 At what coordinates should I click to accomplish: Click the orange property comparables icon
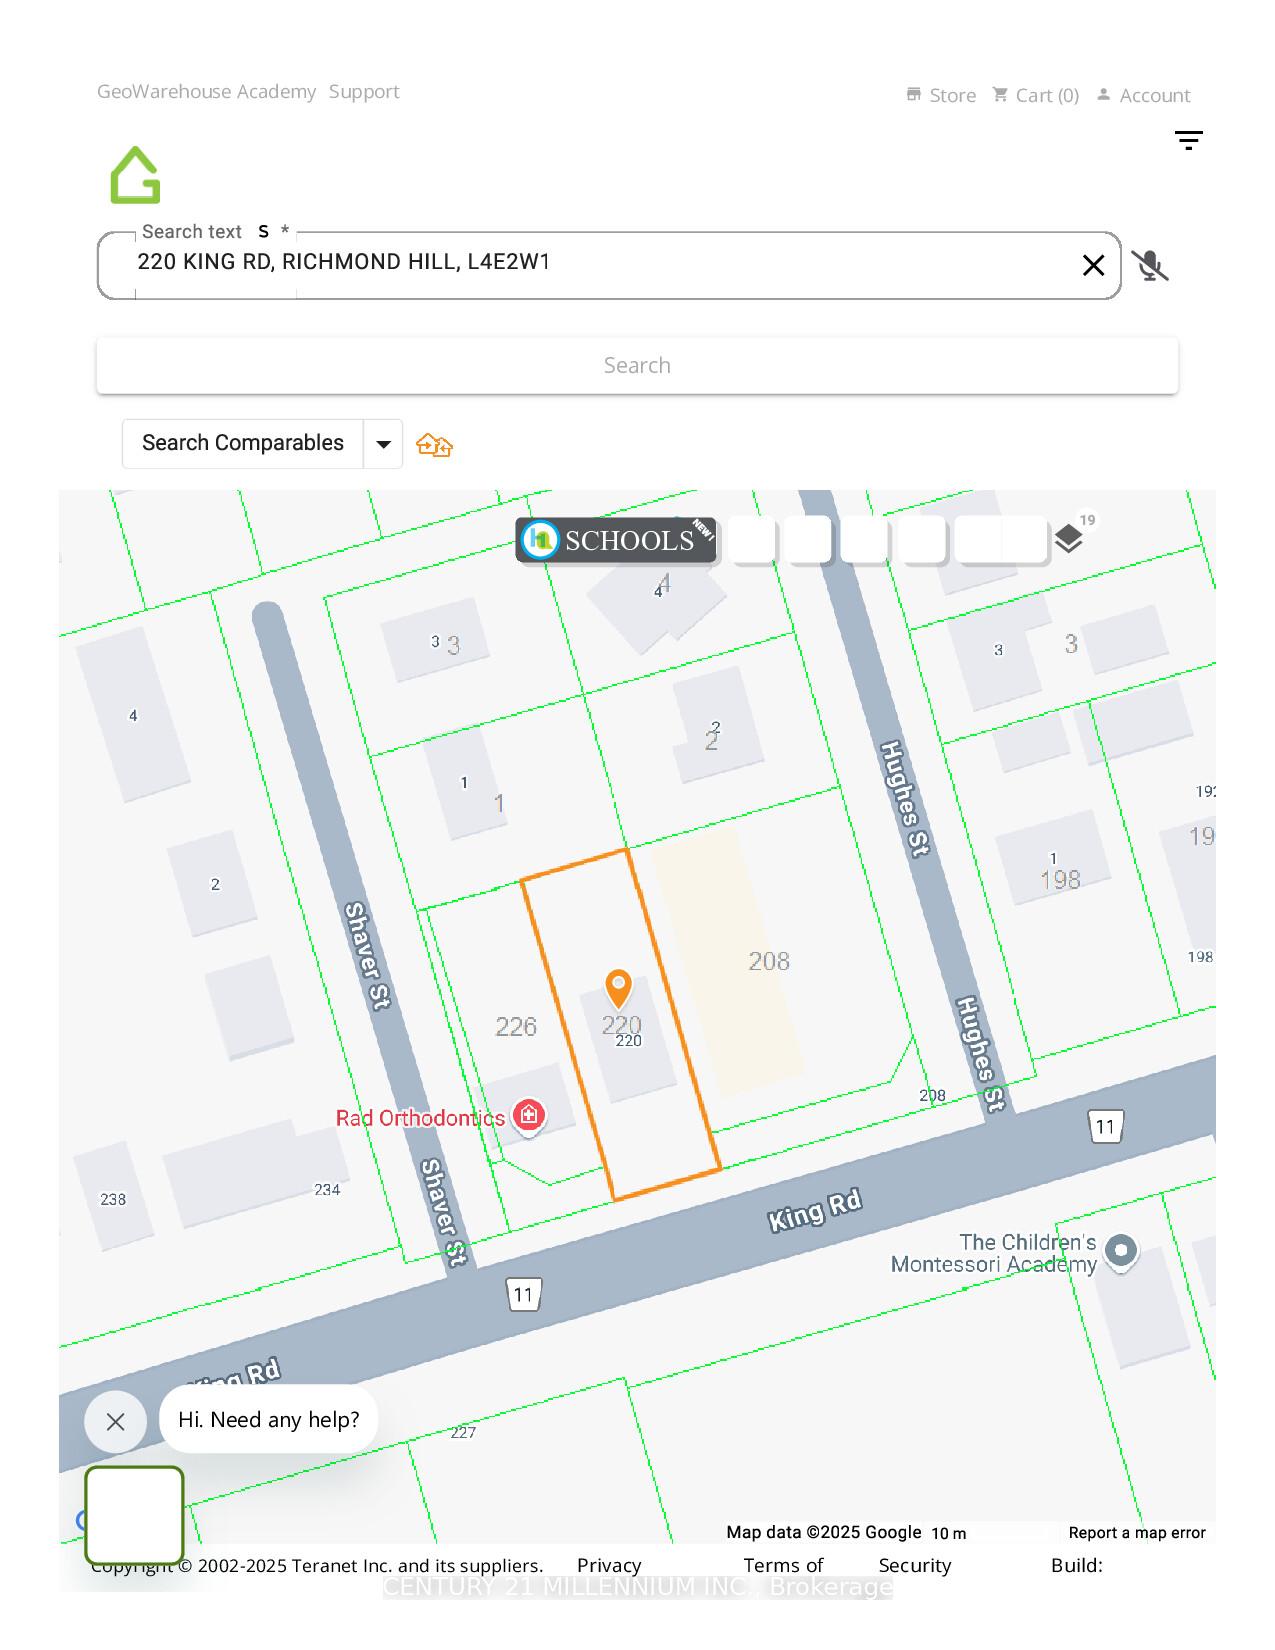(434, 445)
